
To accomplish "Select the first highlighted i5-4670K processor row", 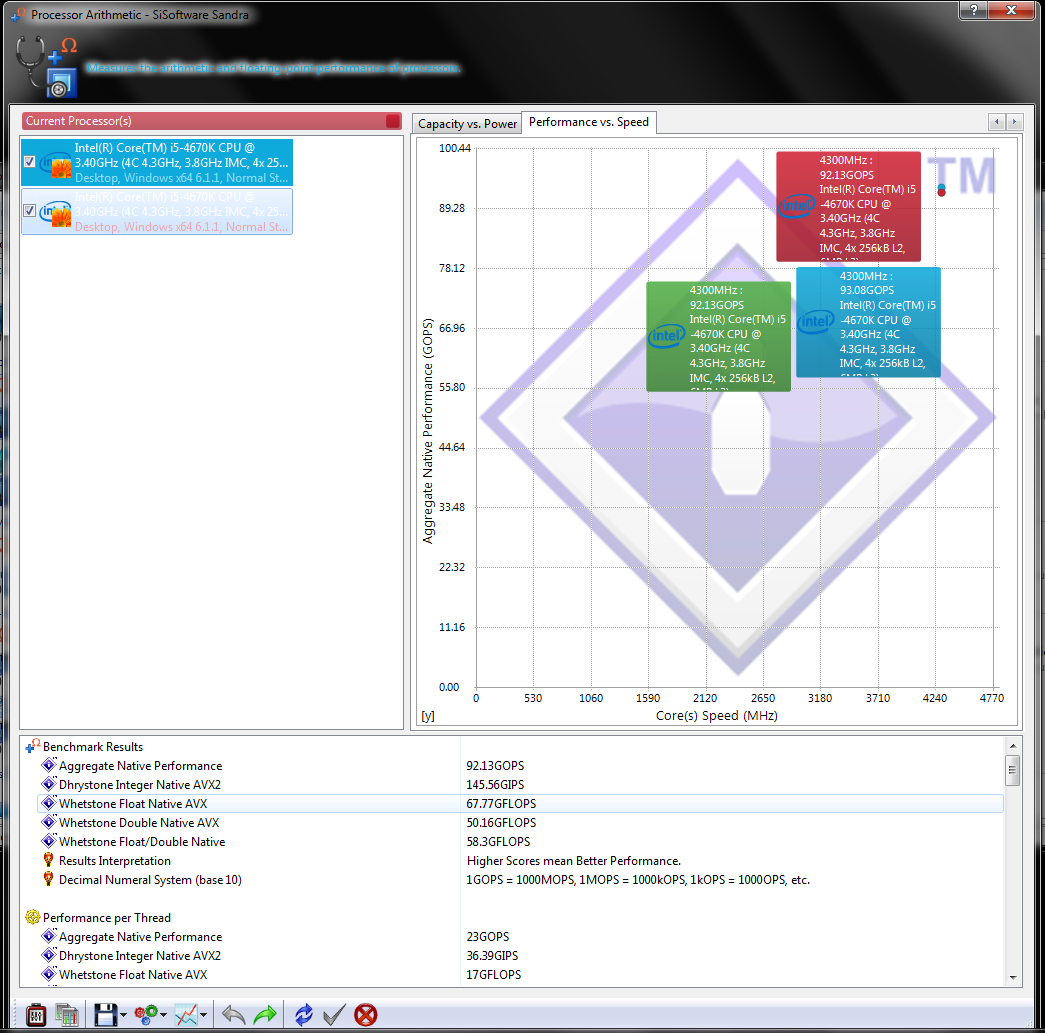I will click(157, 162).
